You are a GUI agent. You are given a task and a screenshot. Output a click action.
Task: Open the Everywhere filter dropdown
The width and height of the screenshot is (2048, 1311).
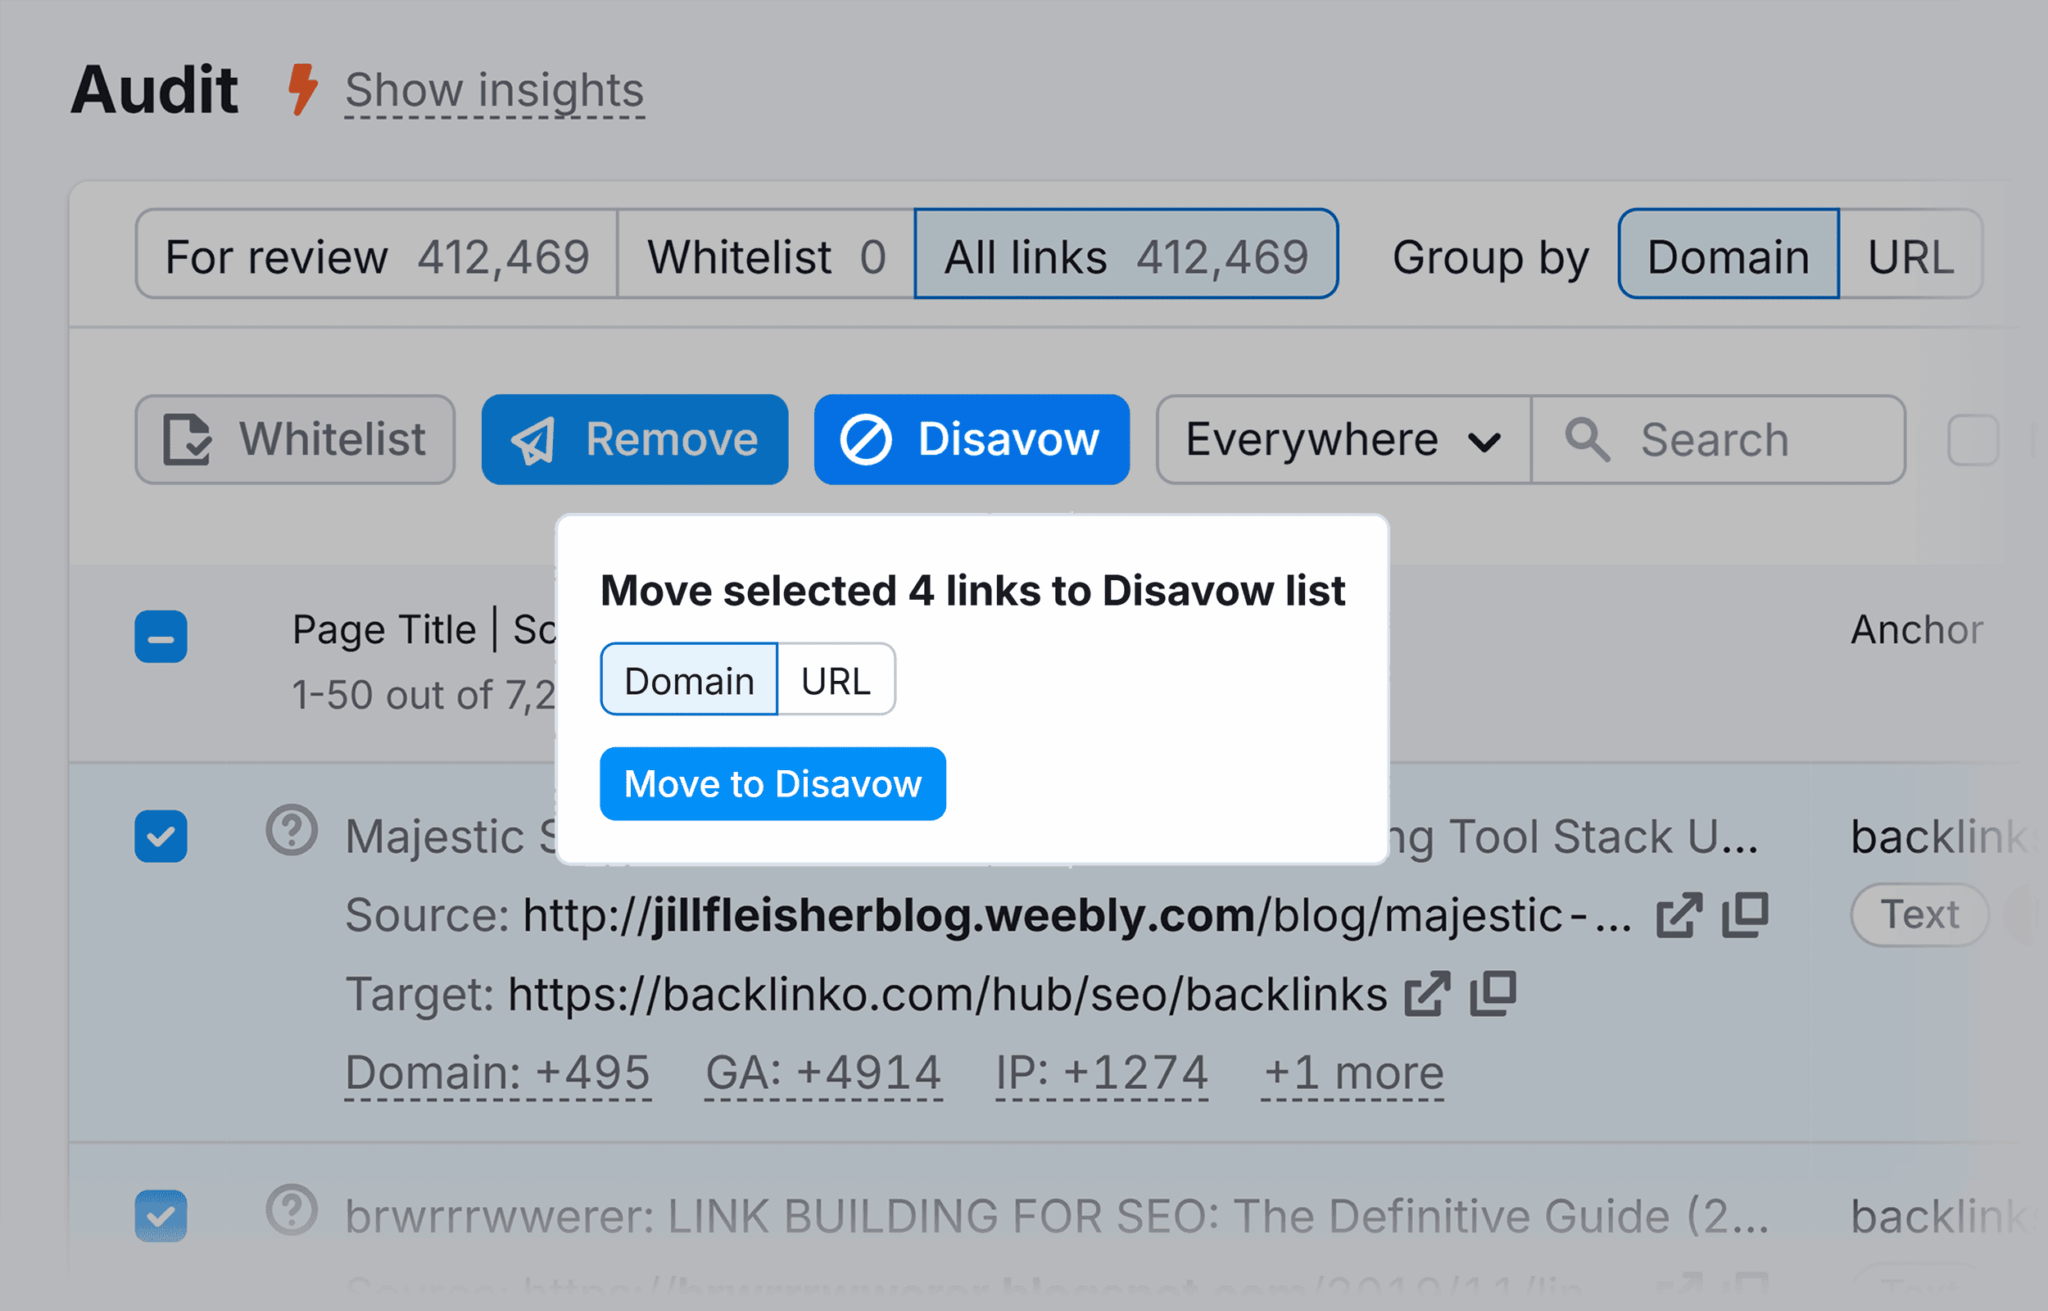point(1341,440)
